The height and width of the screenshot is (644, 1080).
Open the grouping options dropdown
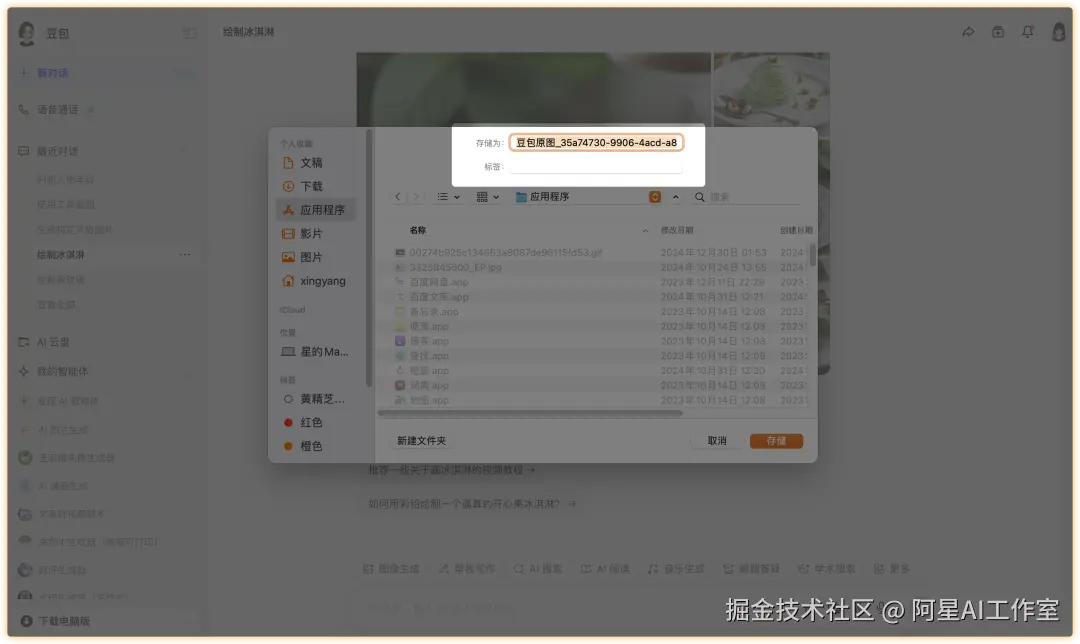pyautogui.click(x=487, y=198)
